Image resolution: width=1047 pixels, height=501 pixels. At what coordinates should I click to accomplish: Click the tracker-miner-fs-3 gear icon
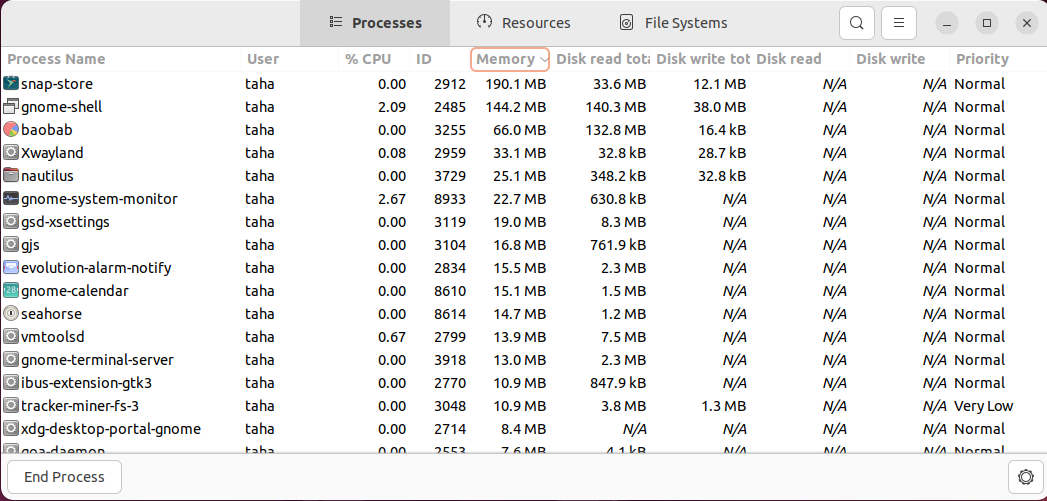click(x=11, y=406)
